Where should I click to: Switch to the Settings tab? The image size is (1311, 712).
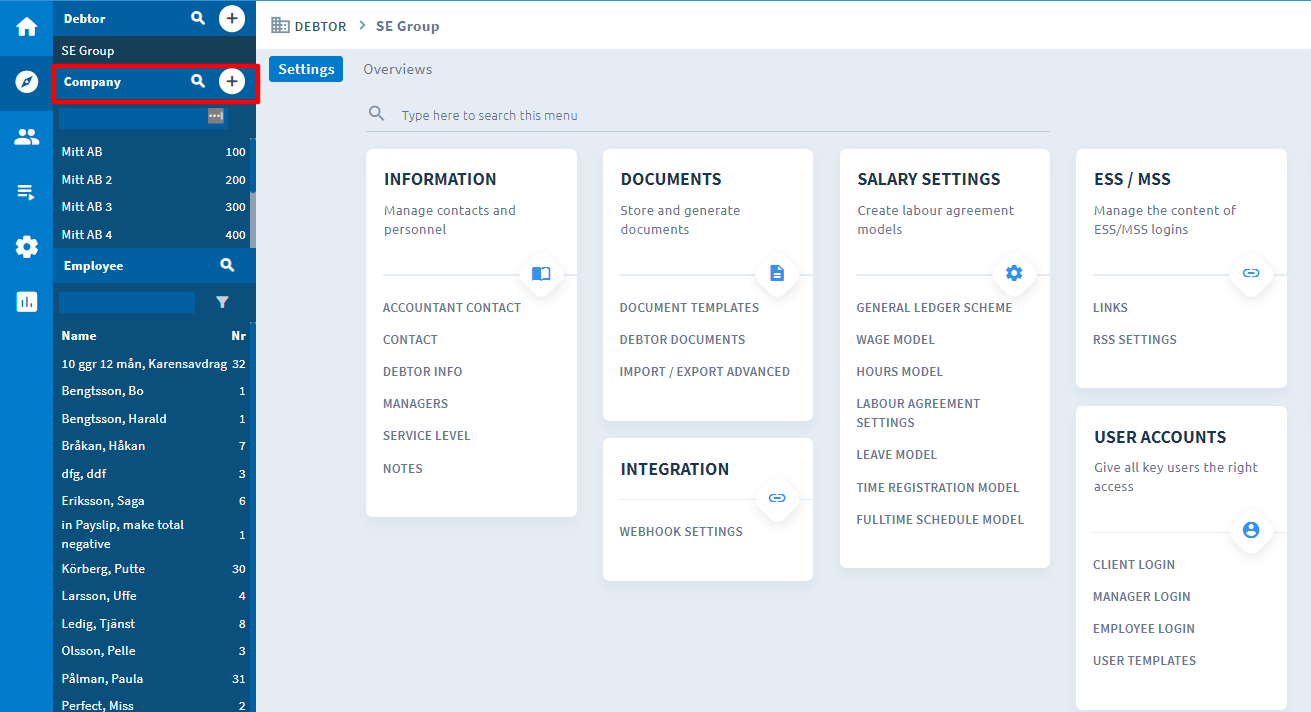click(306, 69)
